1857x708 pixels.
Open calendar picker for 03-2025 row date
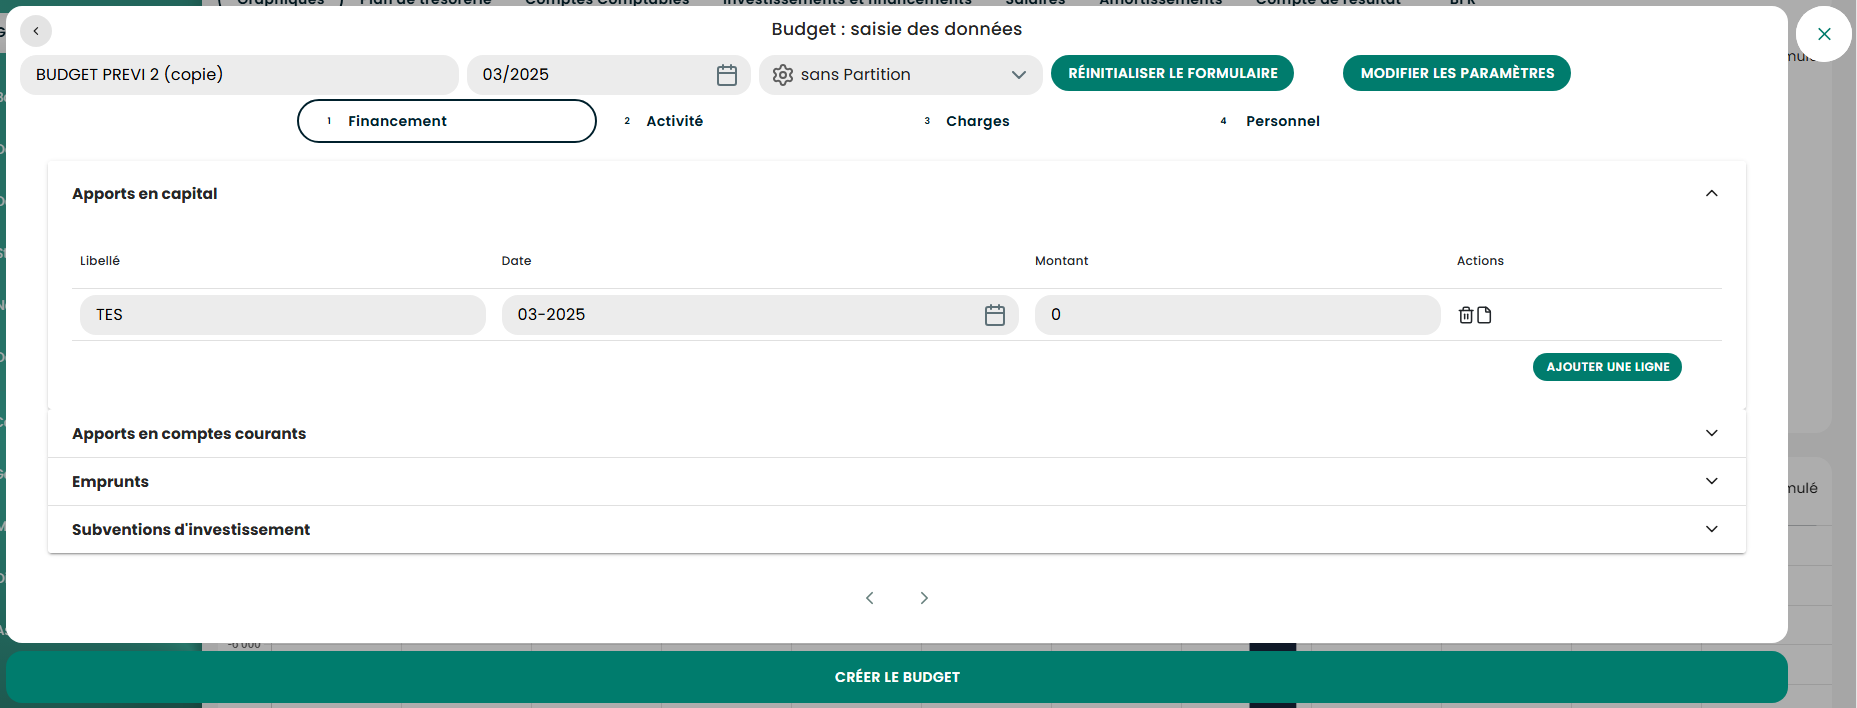pos(995,315)
